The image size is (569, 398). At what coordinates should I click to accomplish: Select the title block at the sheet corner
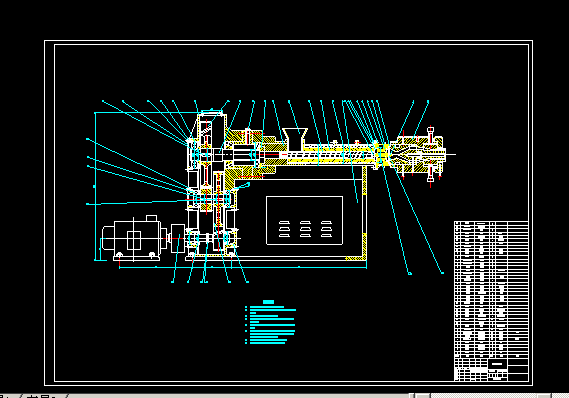pyautogui.click(x=491, y=369)
